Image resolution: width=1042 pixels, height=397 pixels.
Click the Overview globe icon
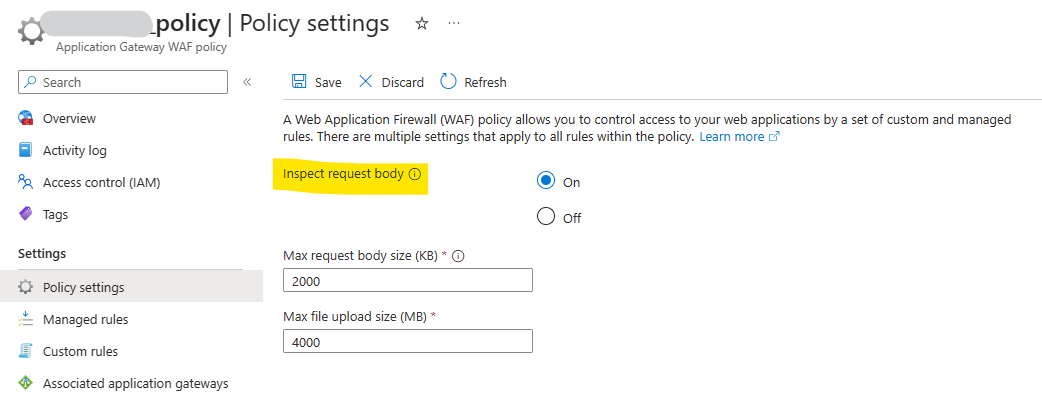click(26, 118)
